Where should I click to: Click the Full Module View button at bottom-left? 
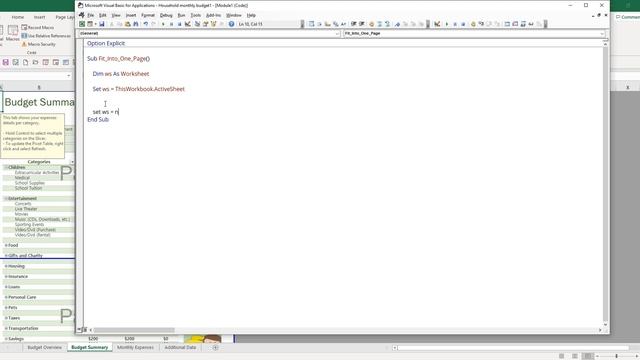(x=85, y=330)
